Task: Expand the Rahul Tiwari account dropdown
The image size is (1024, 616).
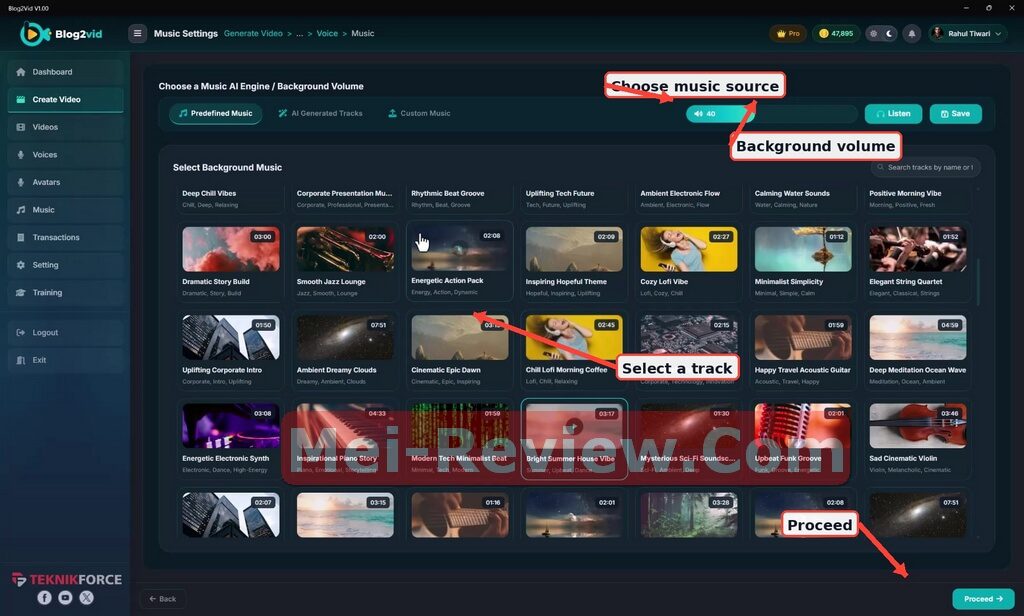Action: (x=968, y=33)
